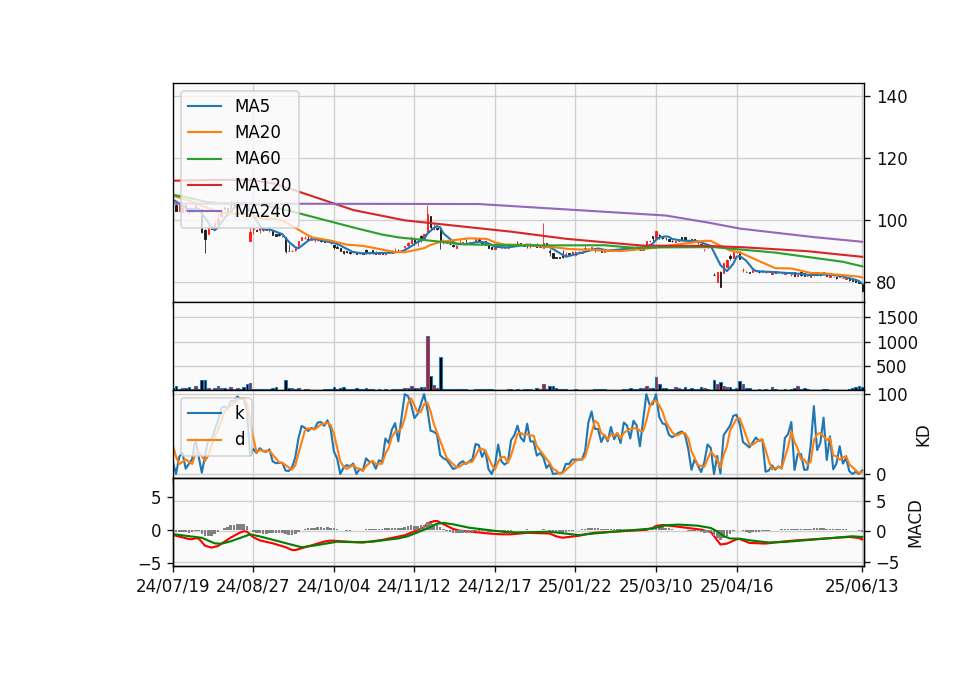This screenshot has width=960, height=690.
Task: Click the vertical KD axis title
Action: click(x=923, y=437)
